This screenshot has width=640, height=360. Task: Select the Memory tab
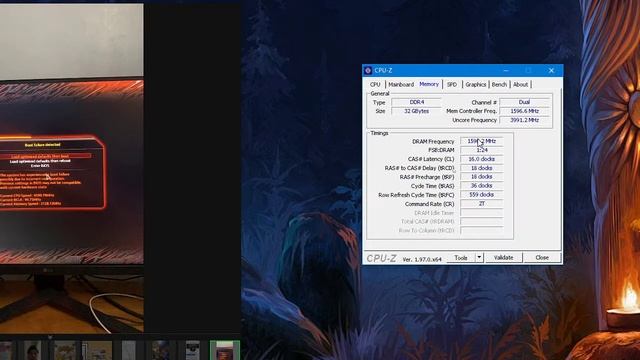[429, 84]
